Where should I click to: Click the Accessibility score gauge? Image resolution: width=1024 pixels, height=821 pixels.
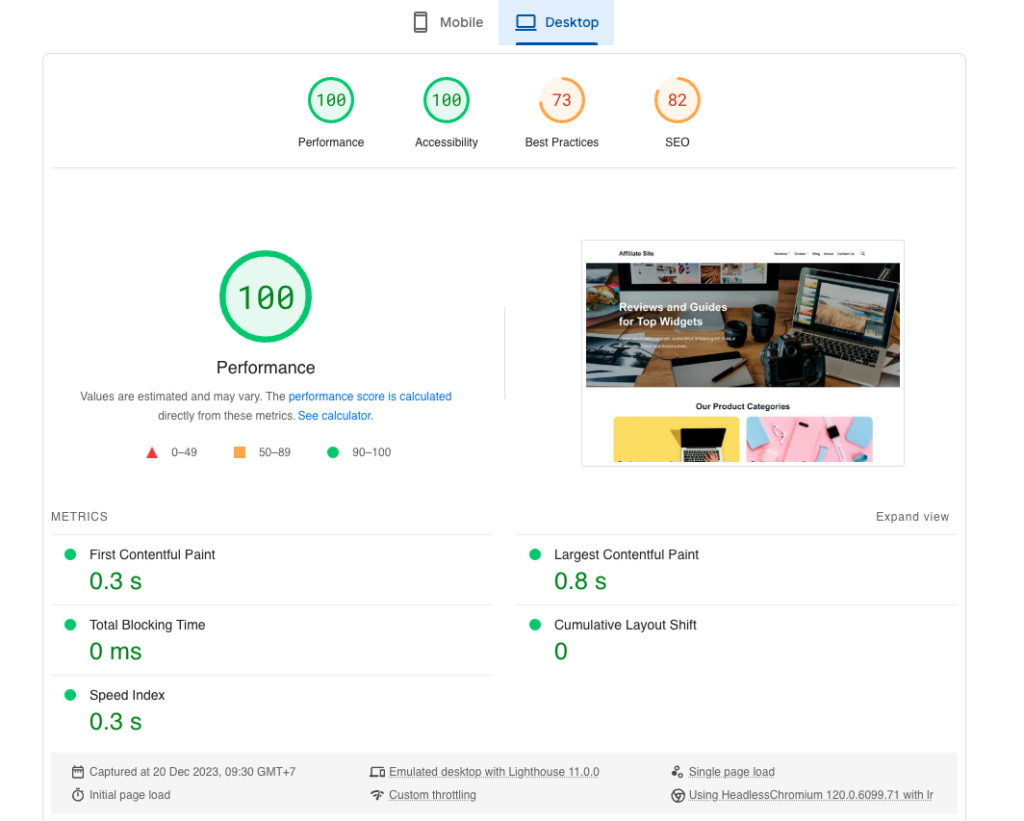click(446, 99)
